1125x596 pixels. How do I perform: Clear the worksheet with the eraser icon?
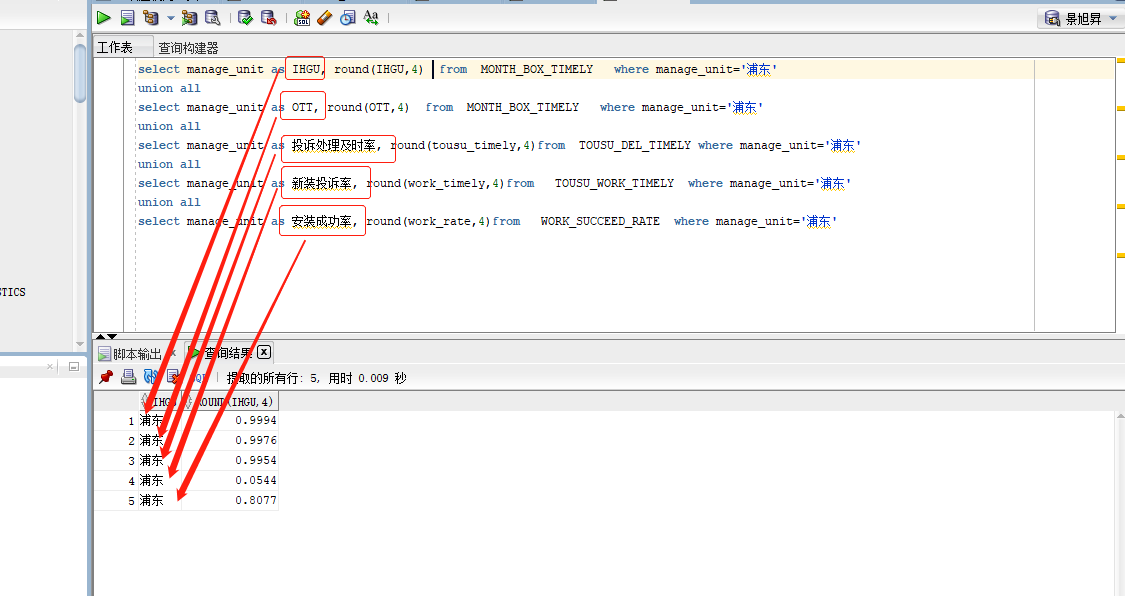(x=325, y=18)
